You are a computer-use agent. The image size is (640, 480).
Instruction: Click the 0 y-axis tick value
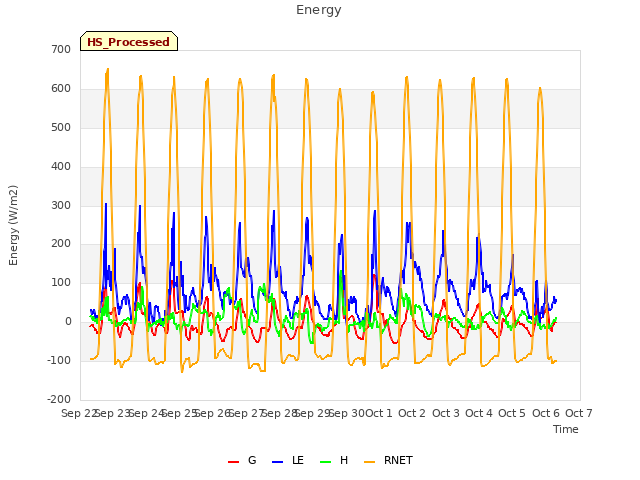68,322
